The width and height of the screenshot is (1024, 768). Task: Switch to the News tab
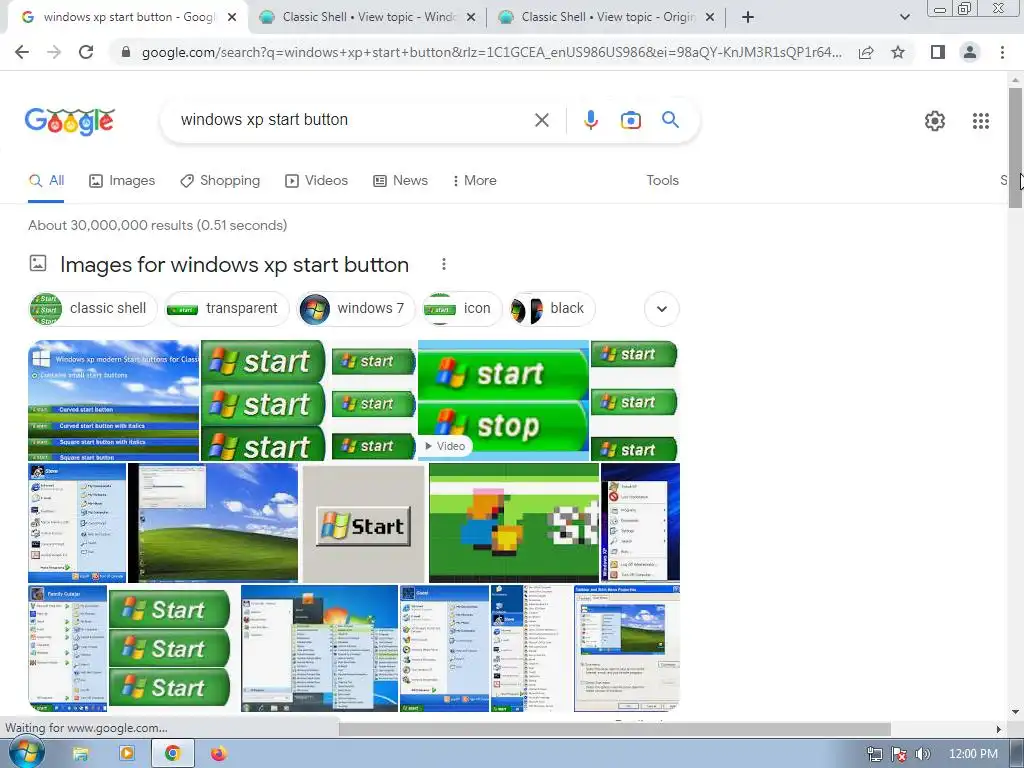(400, 181)
